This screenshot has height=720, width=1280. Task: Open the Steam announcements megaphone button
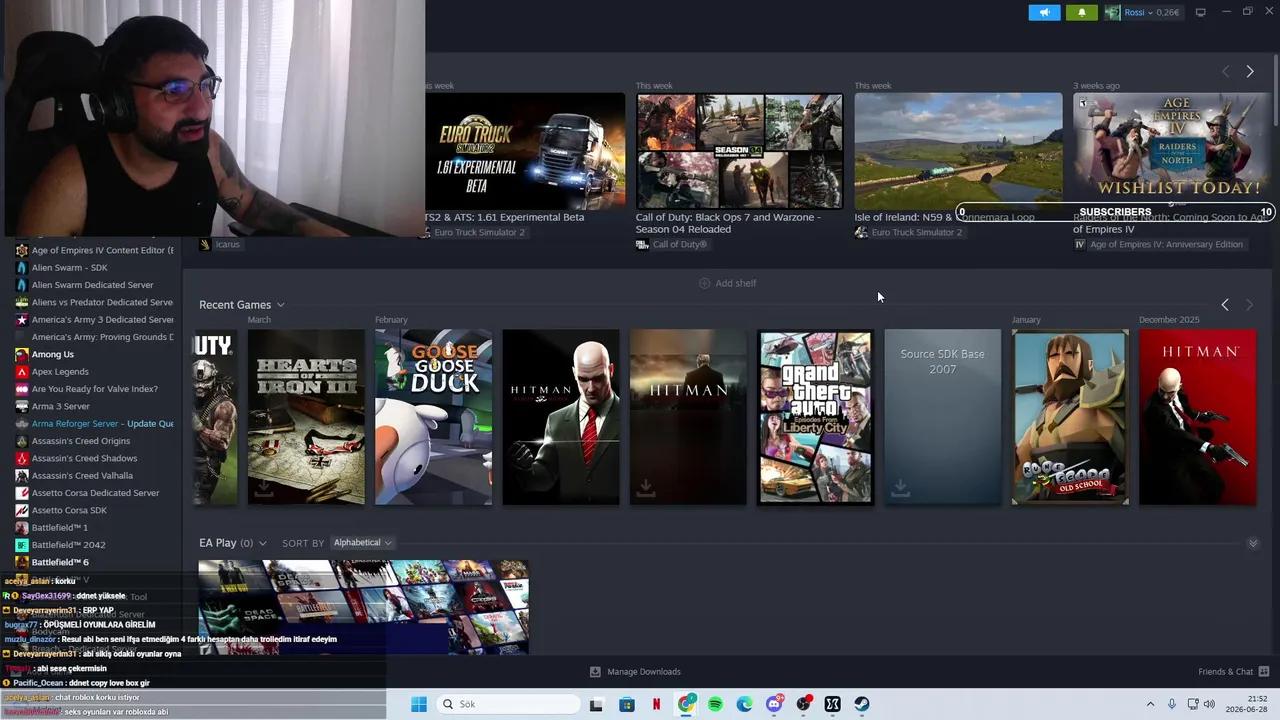point(1044,12)
